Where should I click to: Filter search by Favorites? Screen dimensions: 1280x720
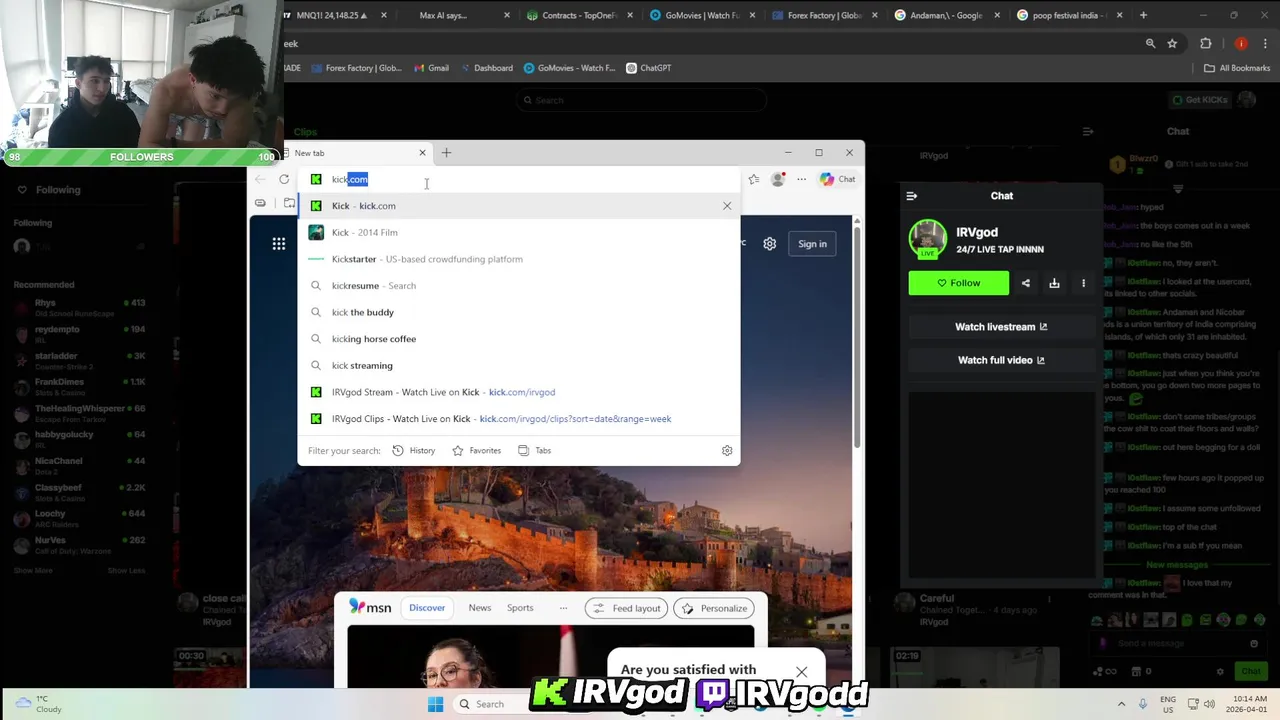pos(477,451)
